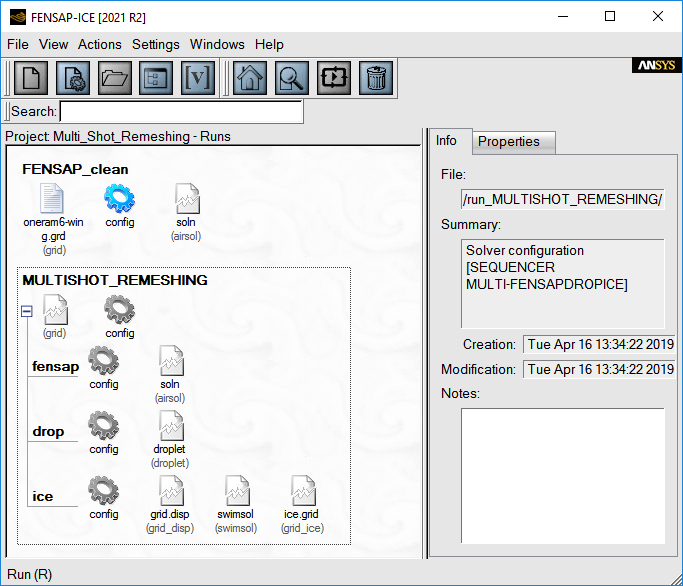
Task: Open the fensap config gear icon
Action: point(104,361)
